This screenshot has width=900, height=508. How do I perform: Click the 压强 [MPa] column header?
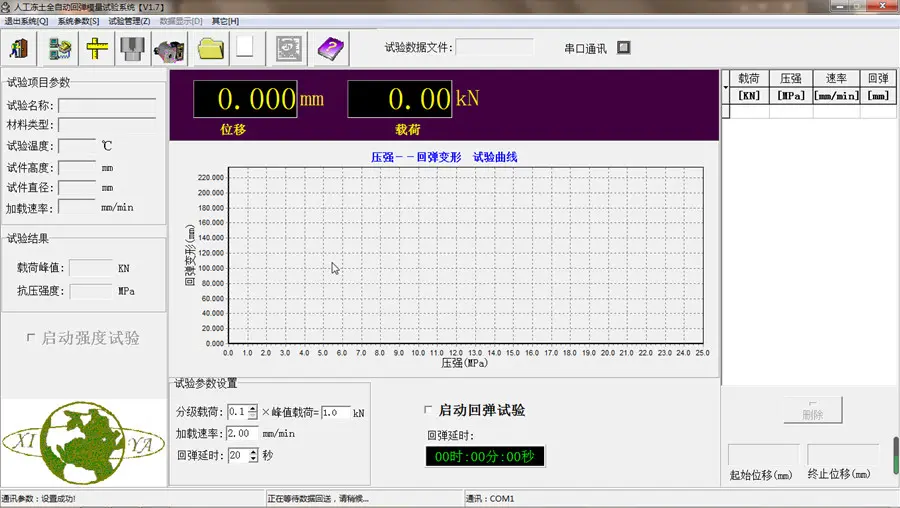coord(791,87)
